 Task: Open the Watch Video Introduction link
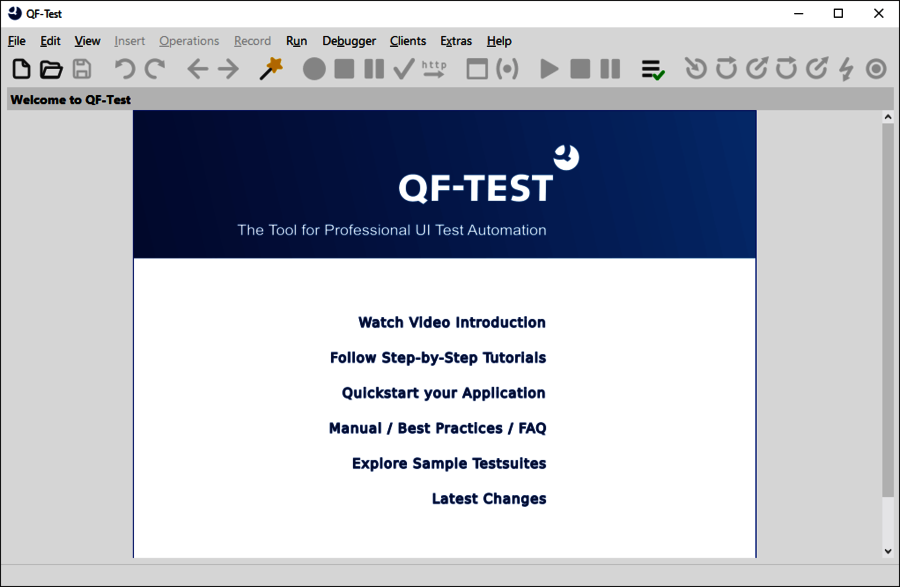tap(452, 322)
